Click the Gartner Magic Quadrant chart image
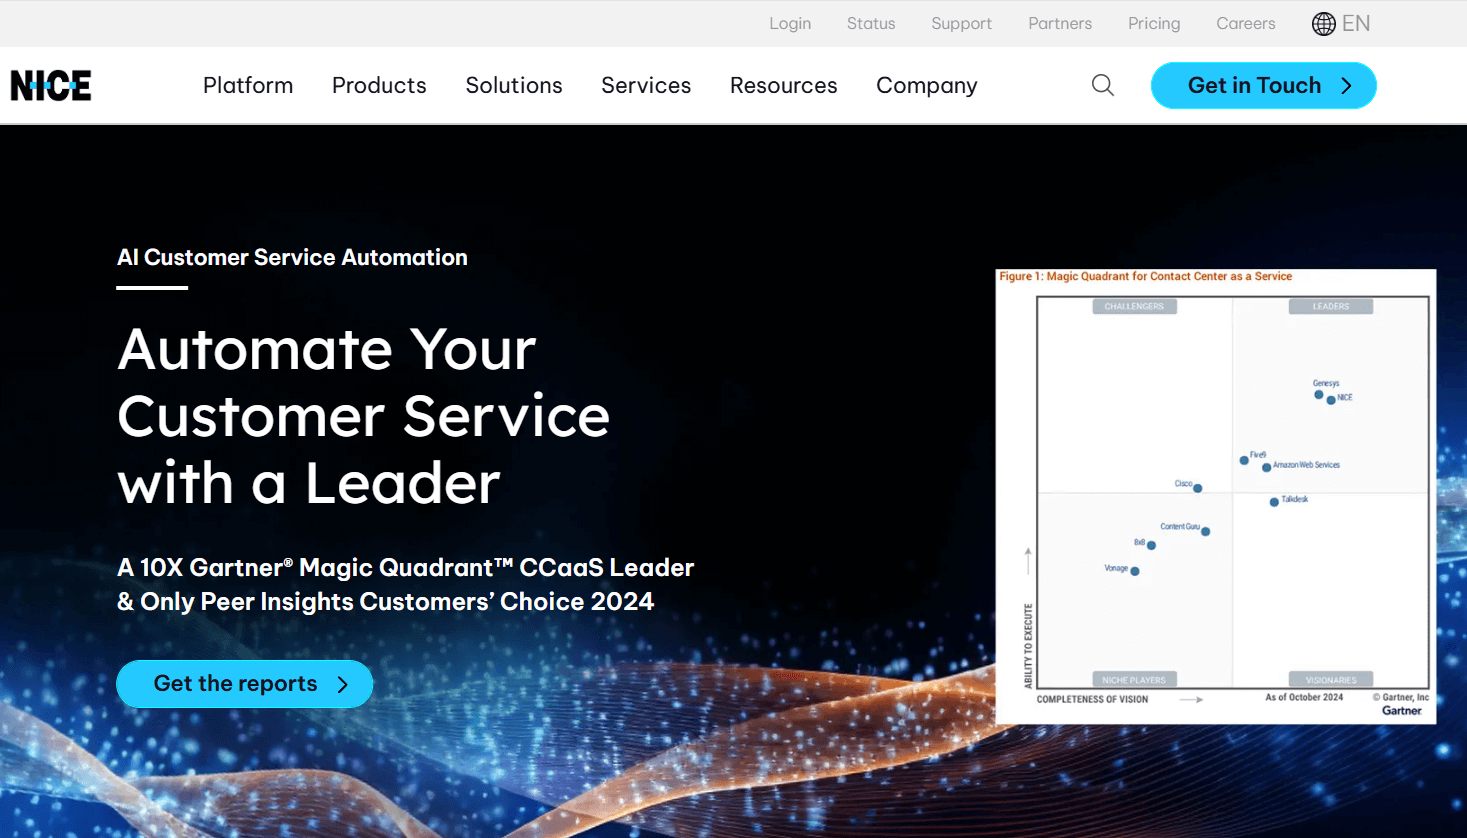The height and width of the screenshot is (838, 1467). 1216,496
